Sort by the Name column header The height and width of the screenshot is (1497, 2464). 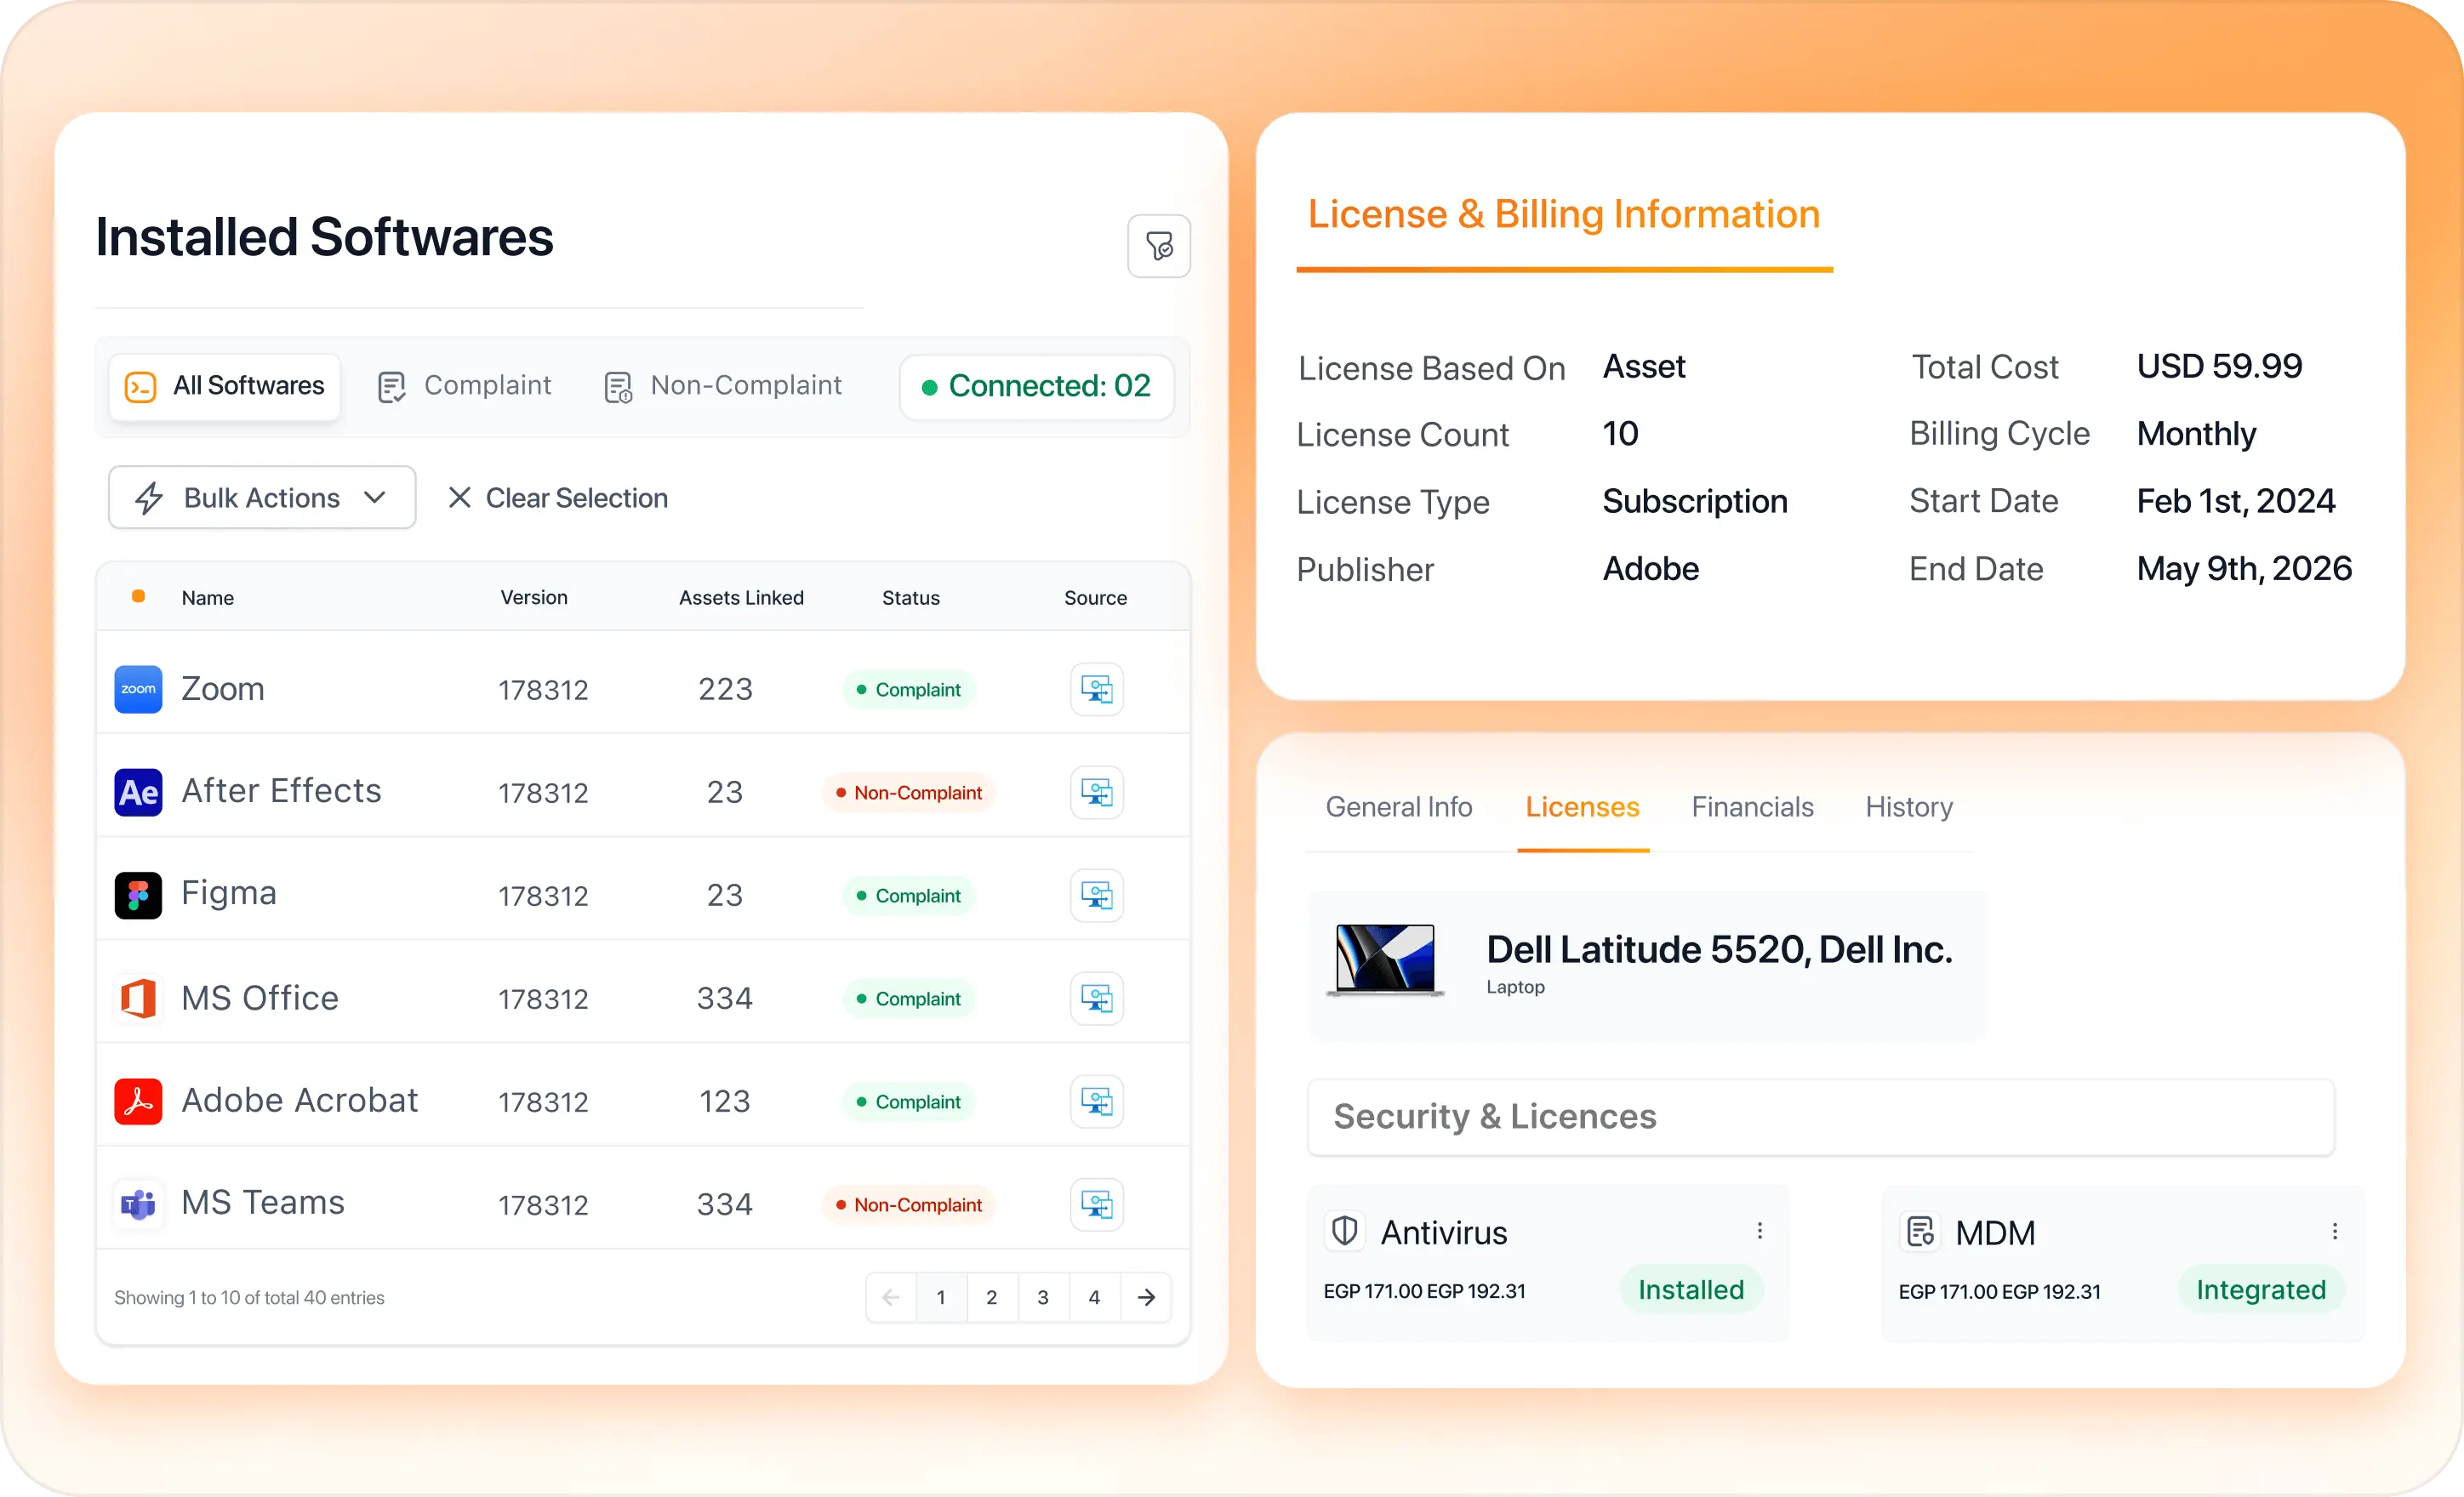pos(207,598)
